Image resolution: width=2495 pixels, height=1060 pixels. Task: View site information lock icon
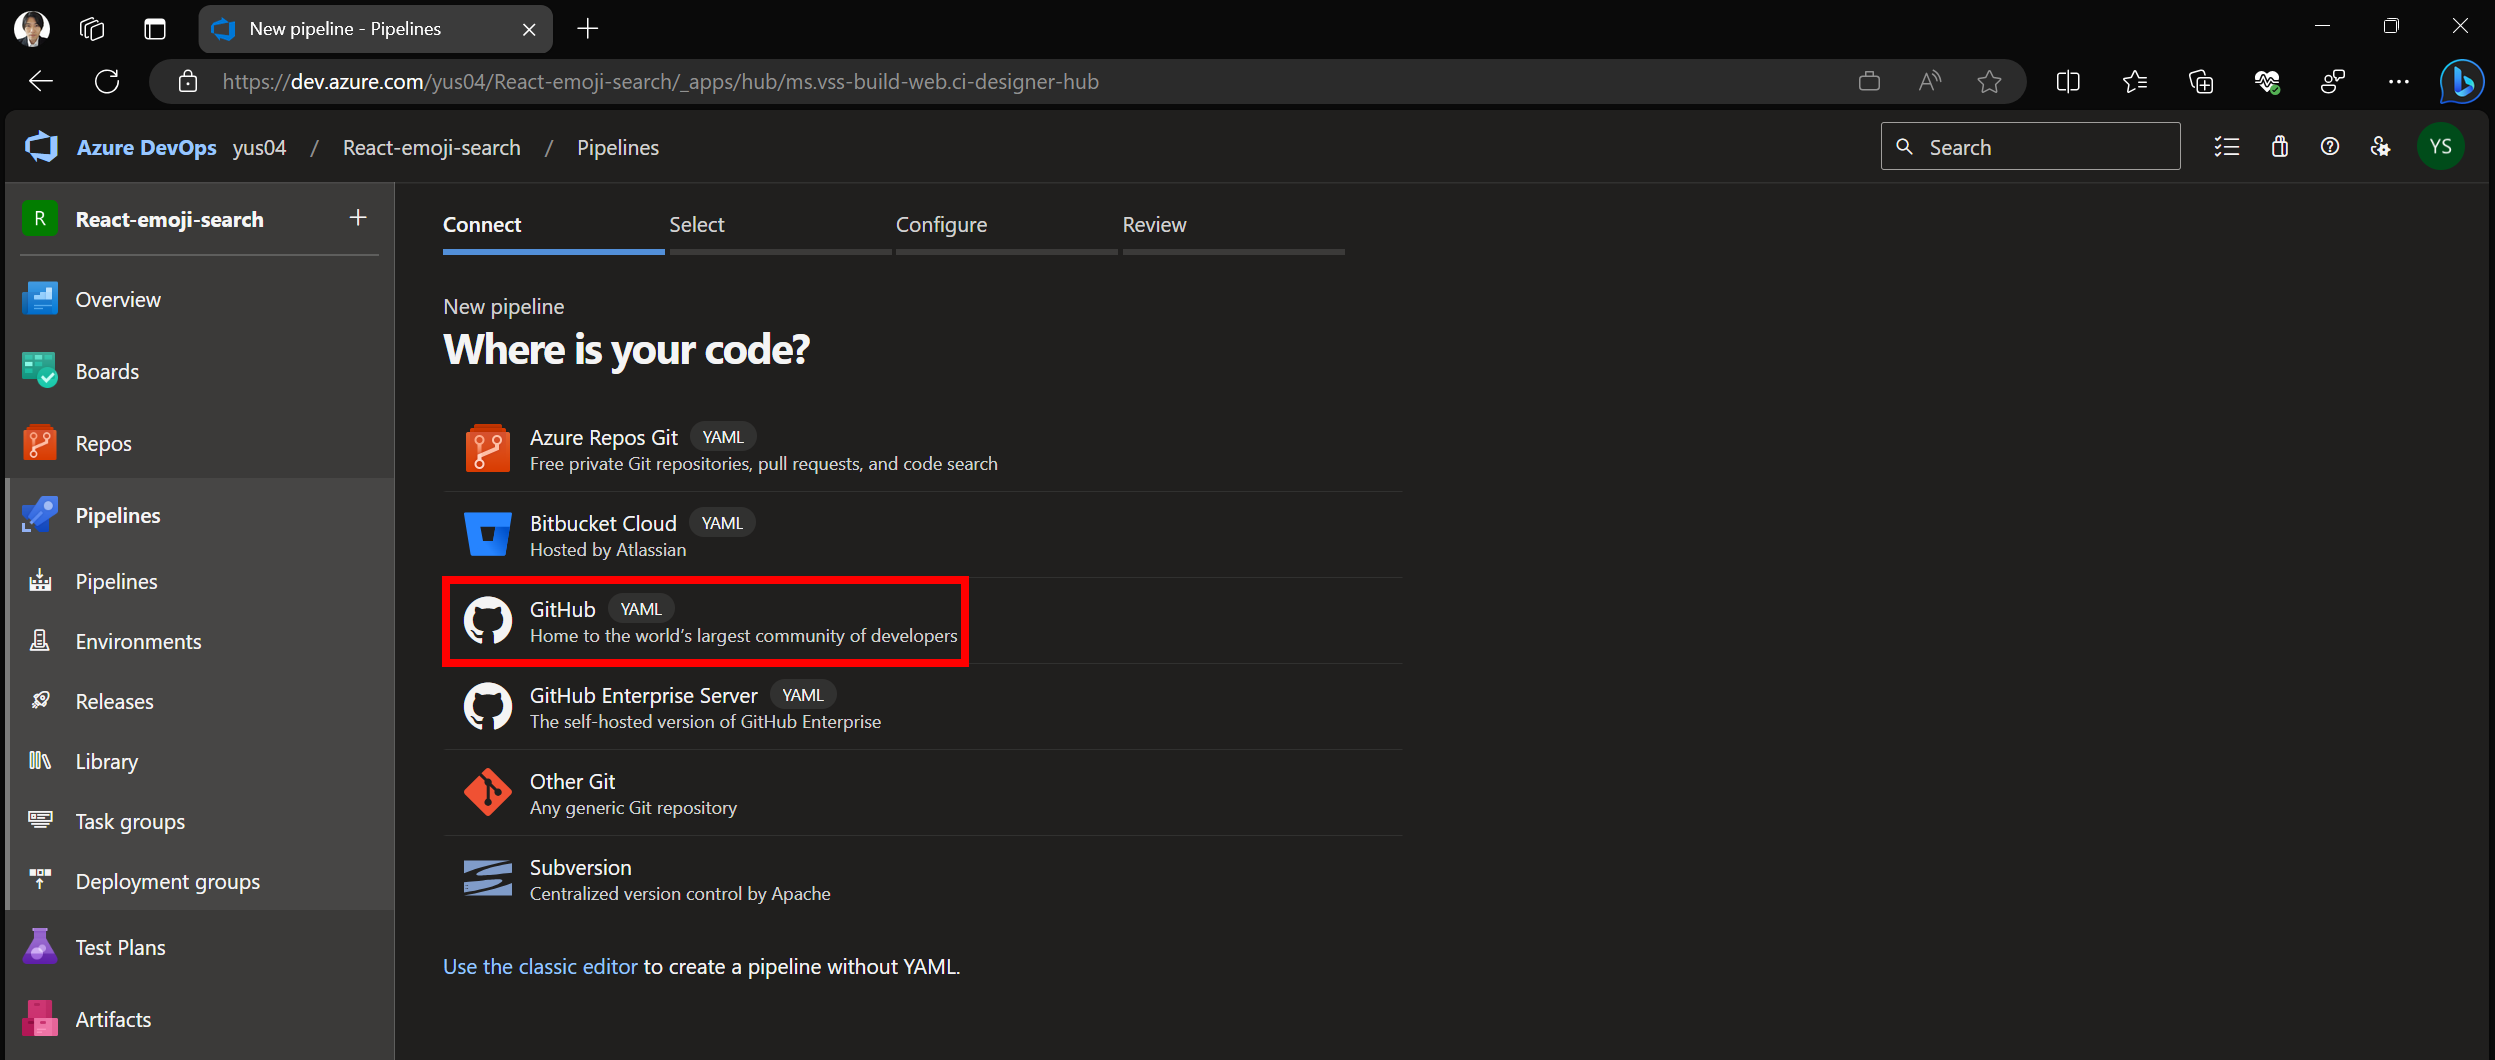[188, 81]
